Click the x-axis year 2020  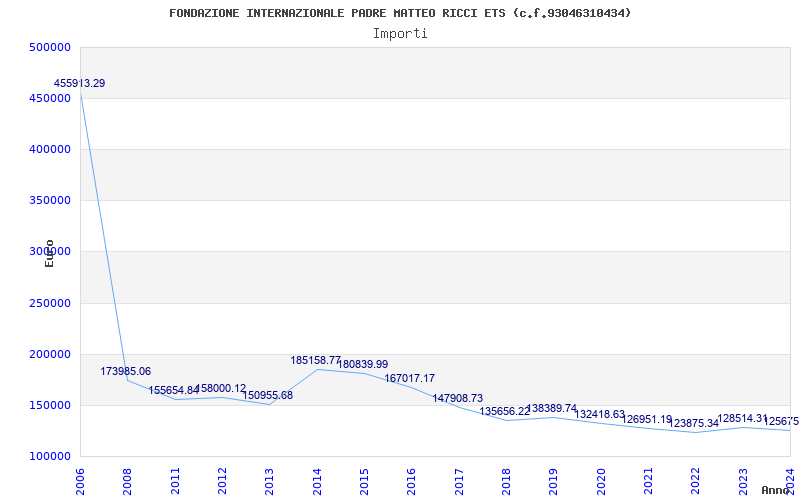tap(601, 481)
